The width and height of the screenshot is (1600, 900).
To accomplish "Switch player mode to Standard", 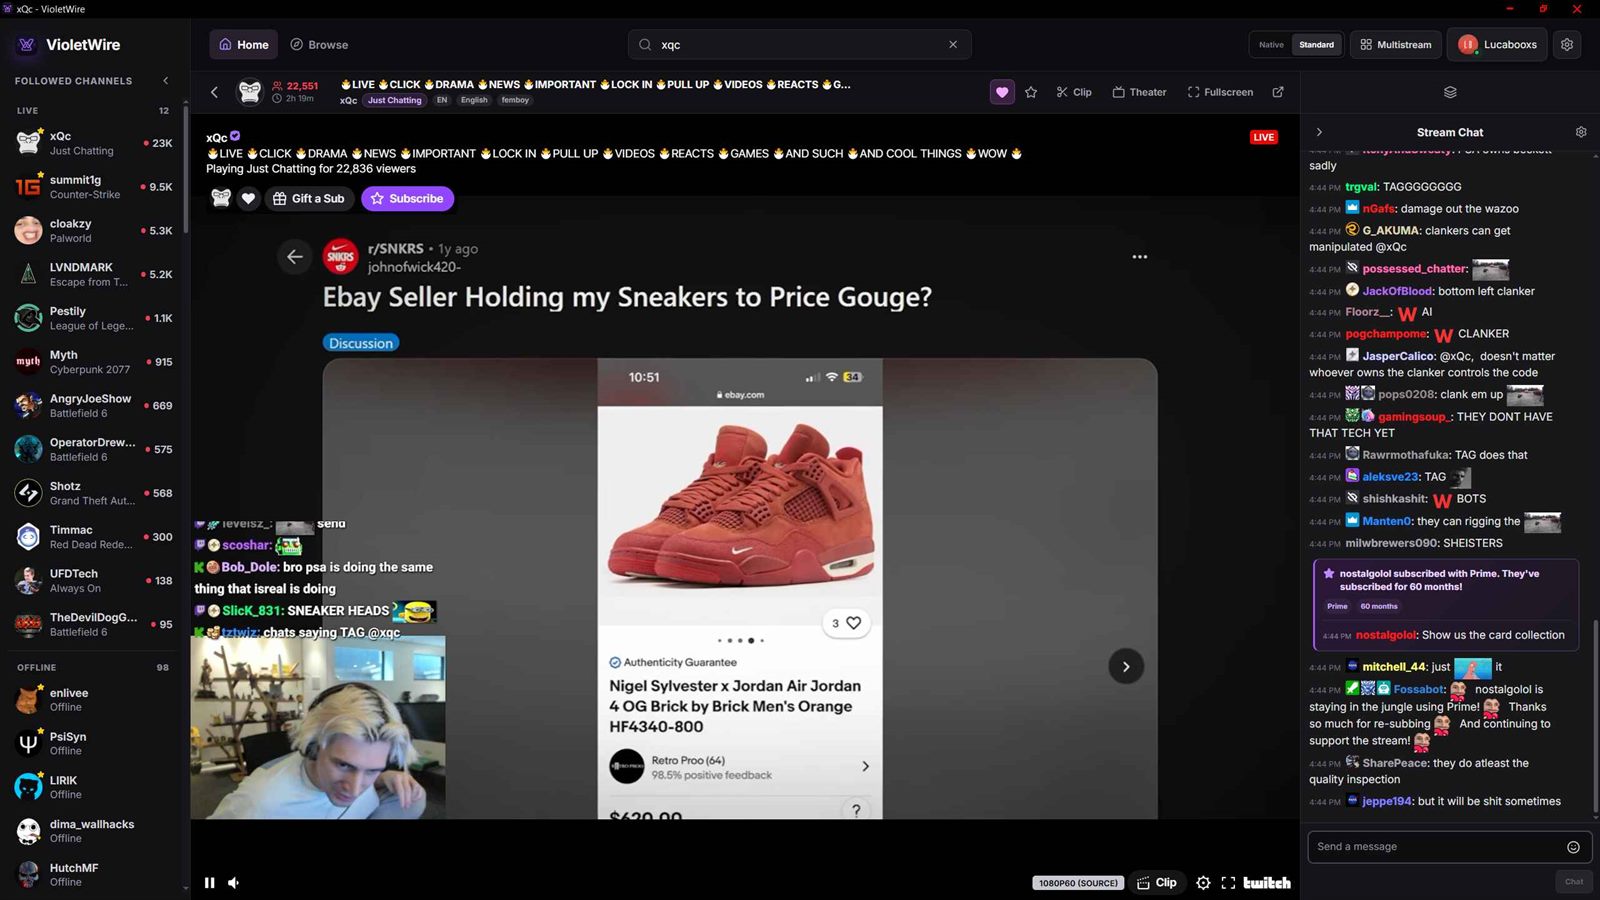I will coord(1316,45).
